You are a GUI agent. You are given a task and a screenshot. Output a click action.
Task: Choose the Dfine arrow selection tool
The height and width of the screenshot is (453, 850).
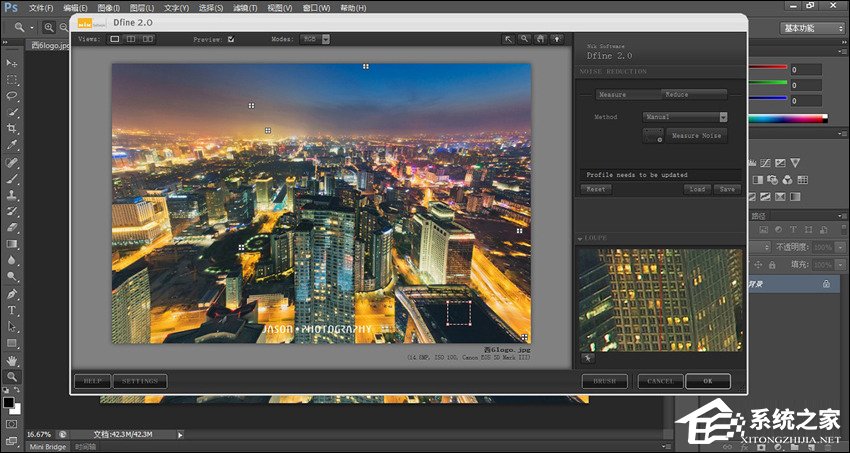point(508,39)
